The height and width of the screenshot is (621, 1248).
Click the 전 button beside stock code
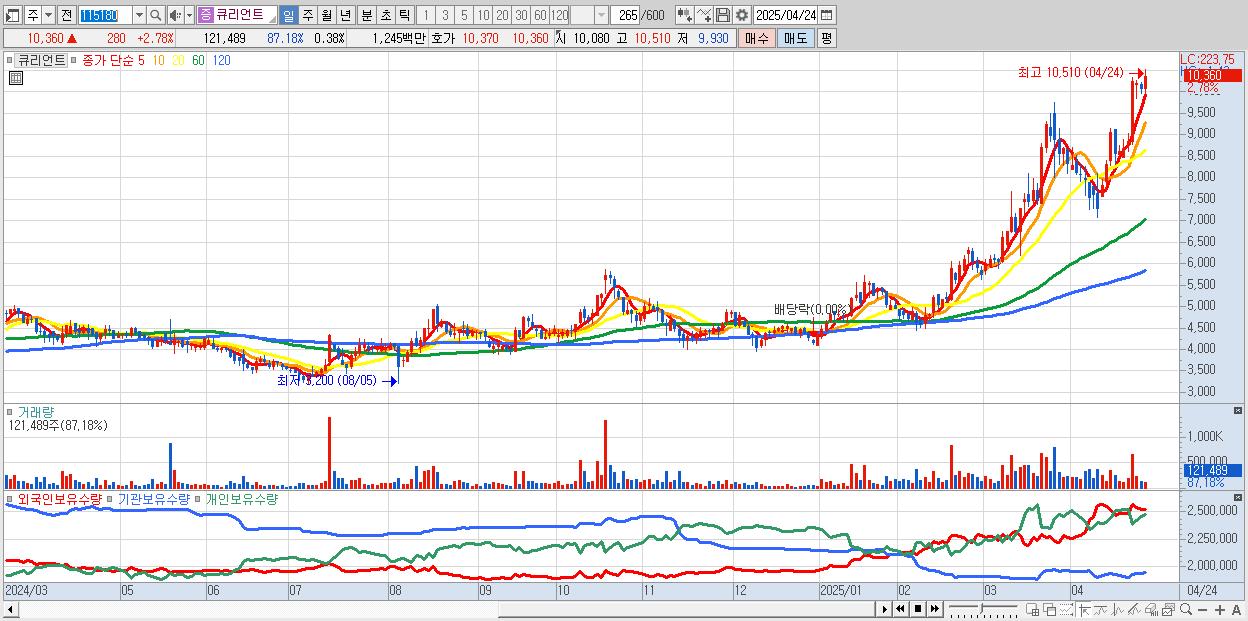(66, 15)
